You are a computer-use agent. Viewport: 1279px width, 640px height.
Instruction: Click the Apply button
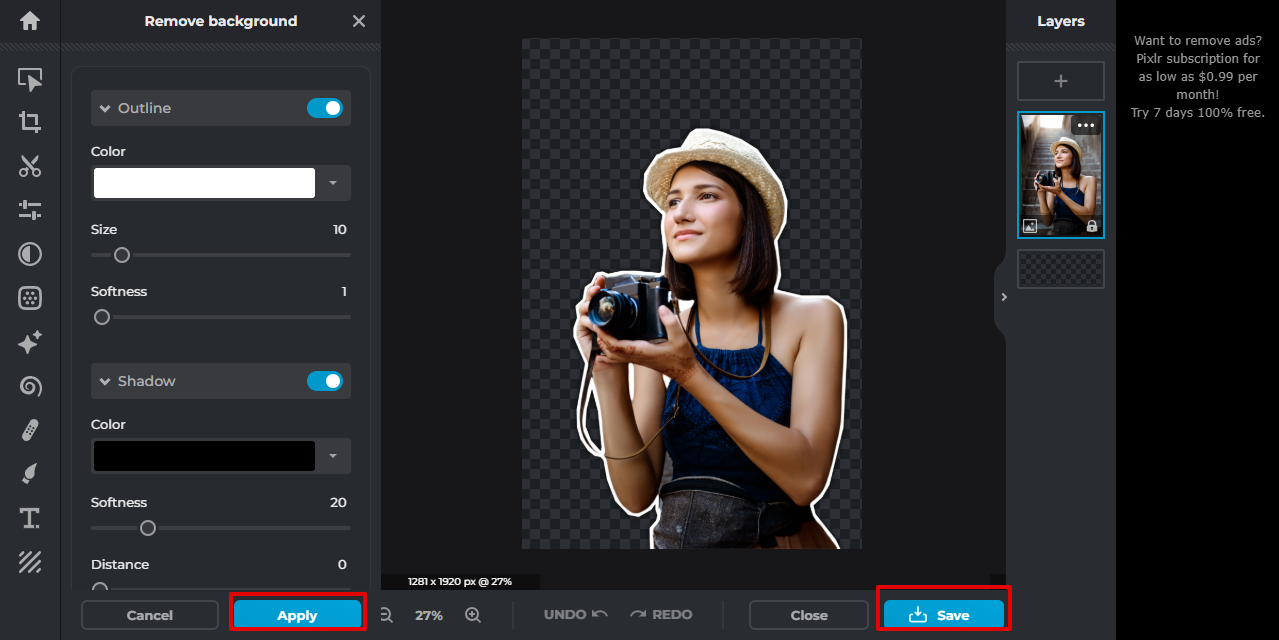[297, 615]
